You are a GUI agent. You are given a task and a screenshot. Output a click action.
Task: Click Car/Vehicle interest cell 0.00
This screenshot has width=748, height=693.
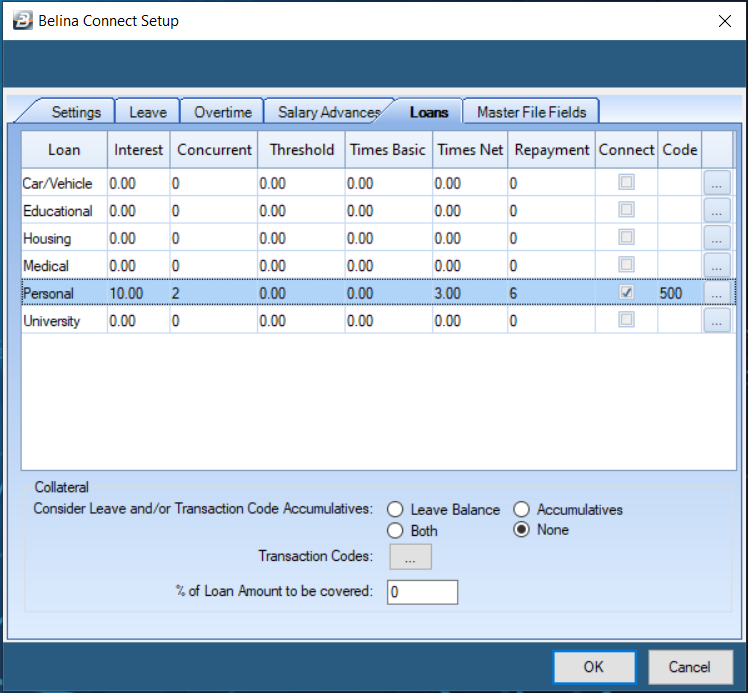point(139,183)
